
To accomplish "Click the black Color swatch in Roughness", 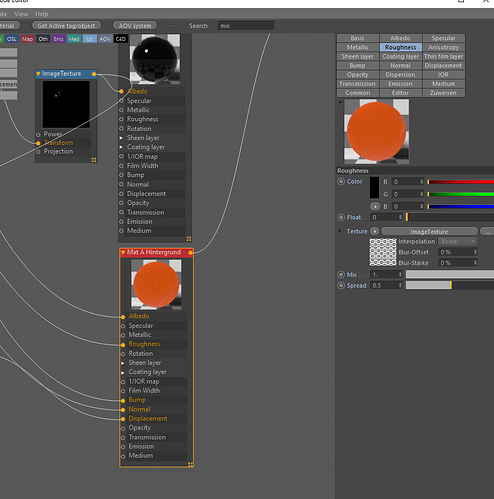I will tap(374, 188).
